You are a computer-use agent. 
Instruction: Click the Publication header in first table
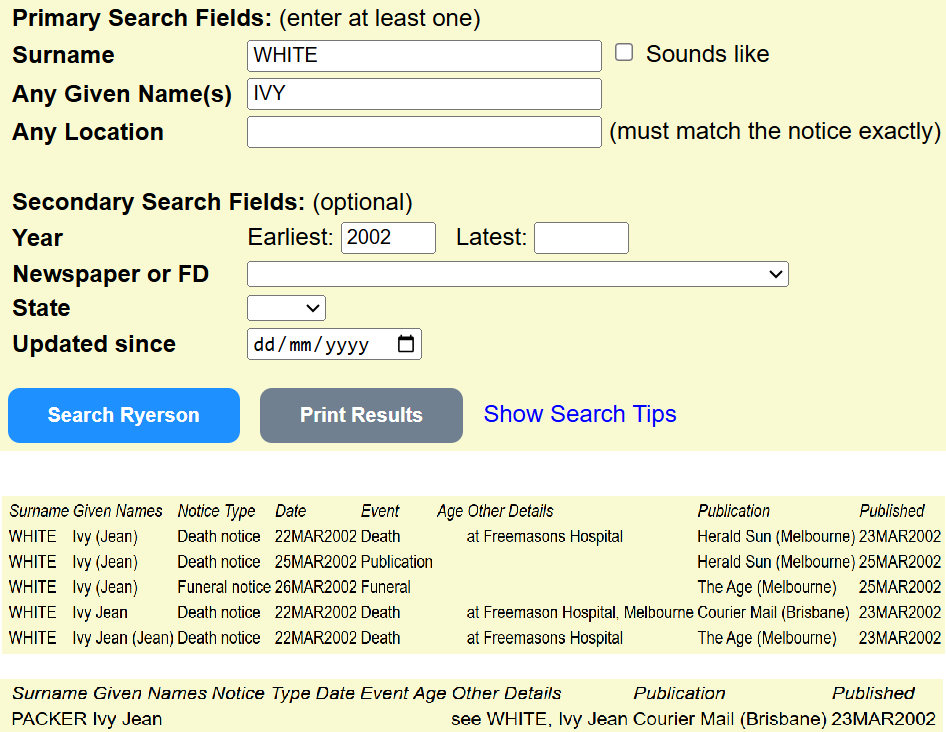click(734, 511)
